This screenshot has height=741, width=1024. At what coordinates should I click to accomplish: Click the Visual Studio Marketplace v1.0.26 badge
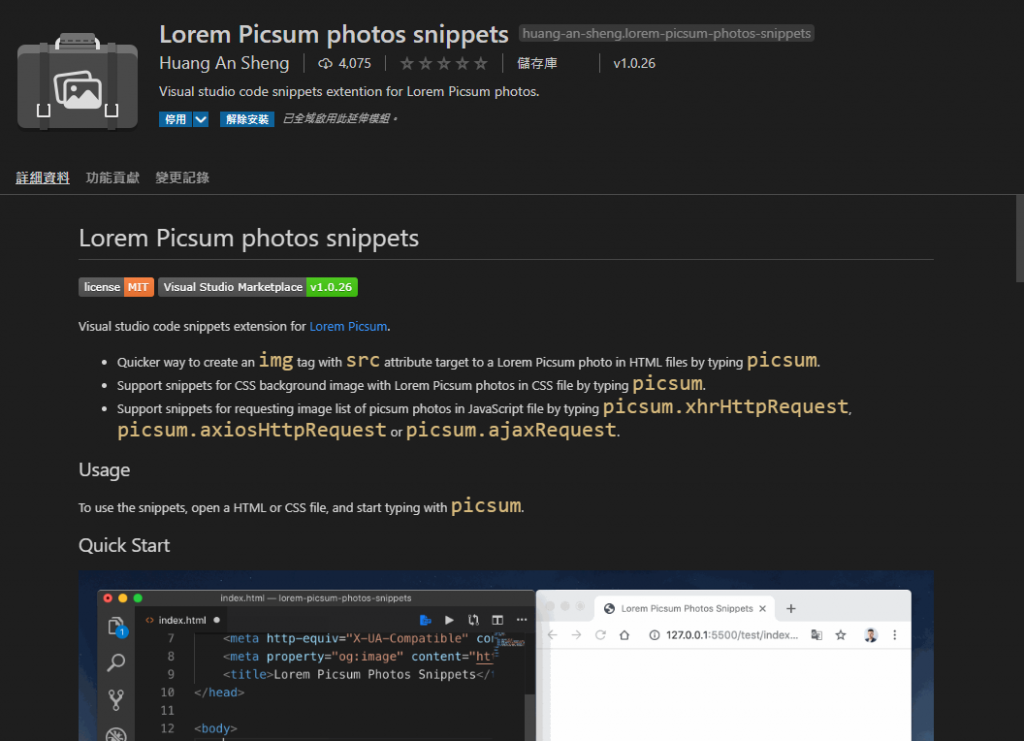(x=258, y=287)
